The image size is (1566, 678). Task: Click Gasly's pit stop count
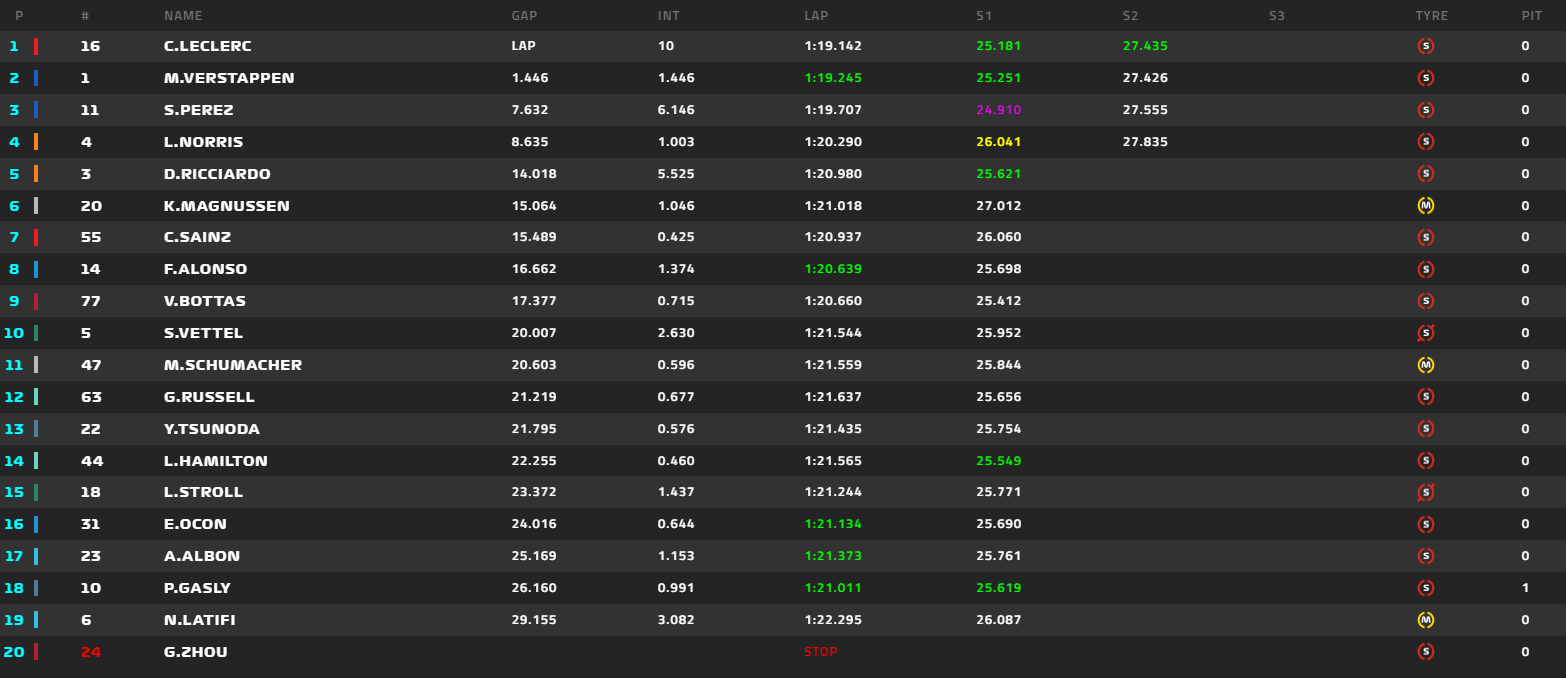[x=1525, y=588]
